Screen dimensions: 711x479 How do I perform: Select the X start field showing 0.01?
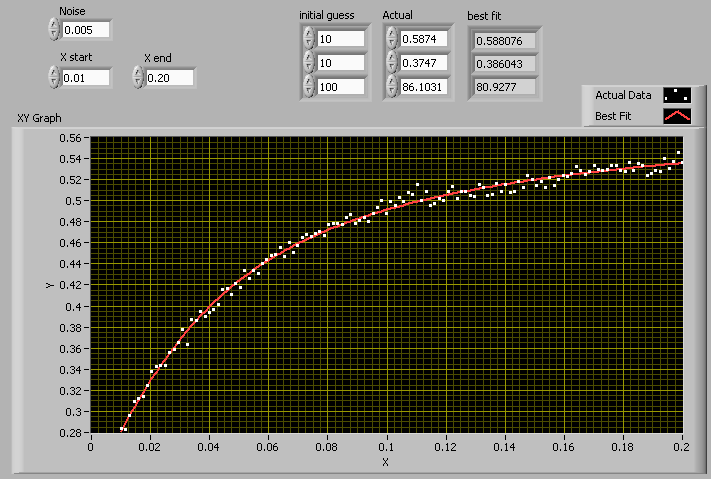click(86, 77)
